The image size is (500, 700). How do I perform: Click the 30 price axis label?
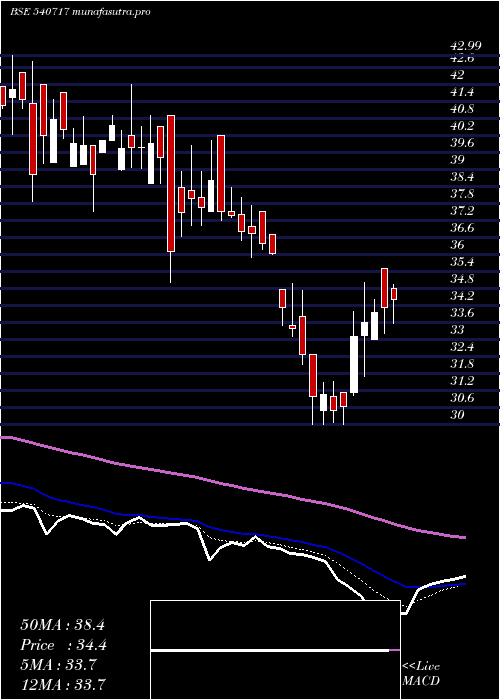(458, 415)
